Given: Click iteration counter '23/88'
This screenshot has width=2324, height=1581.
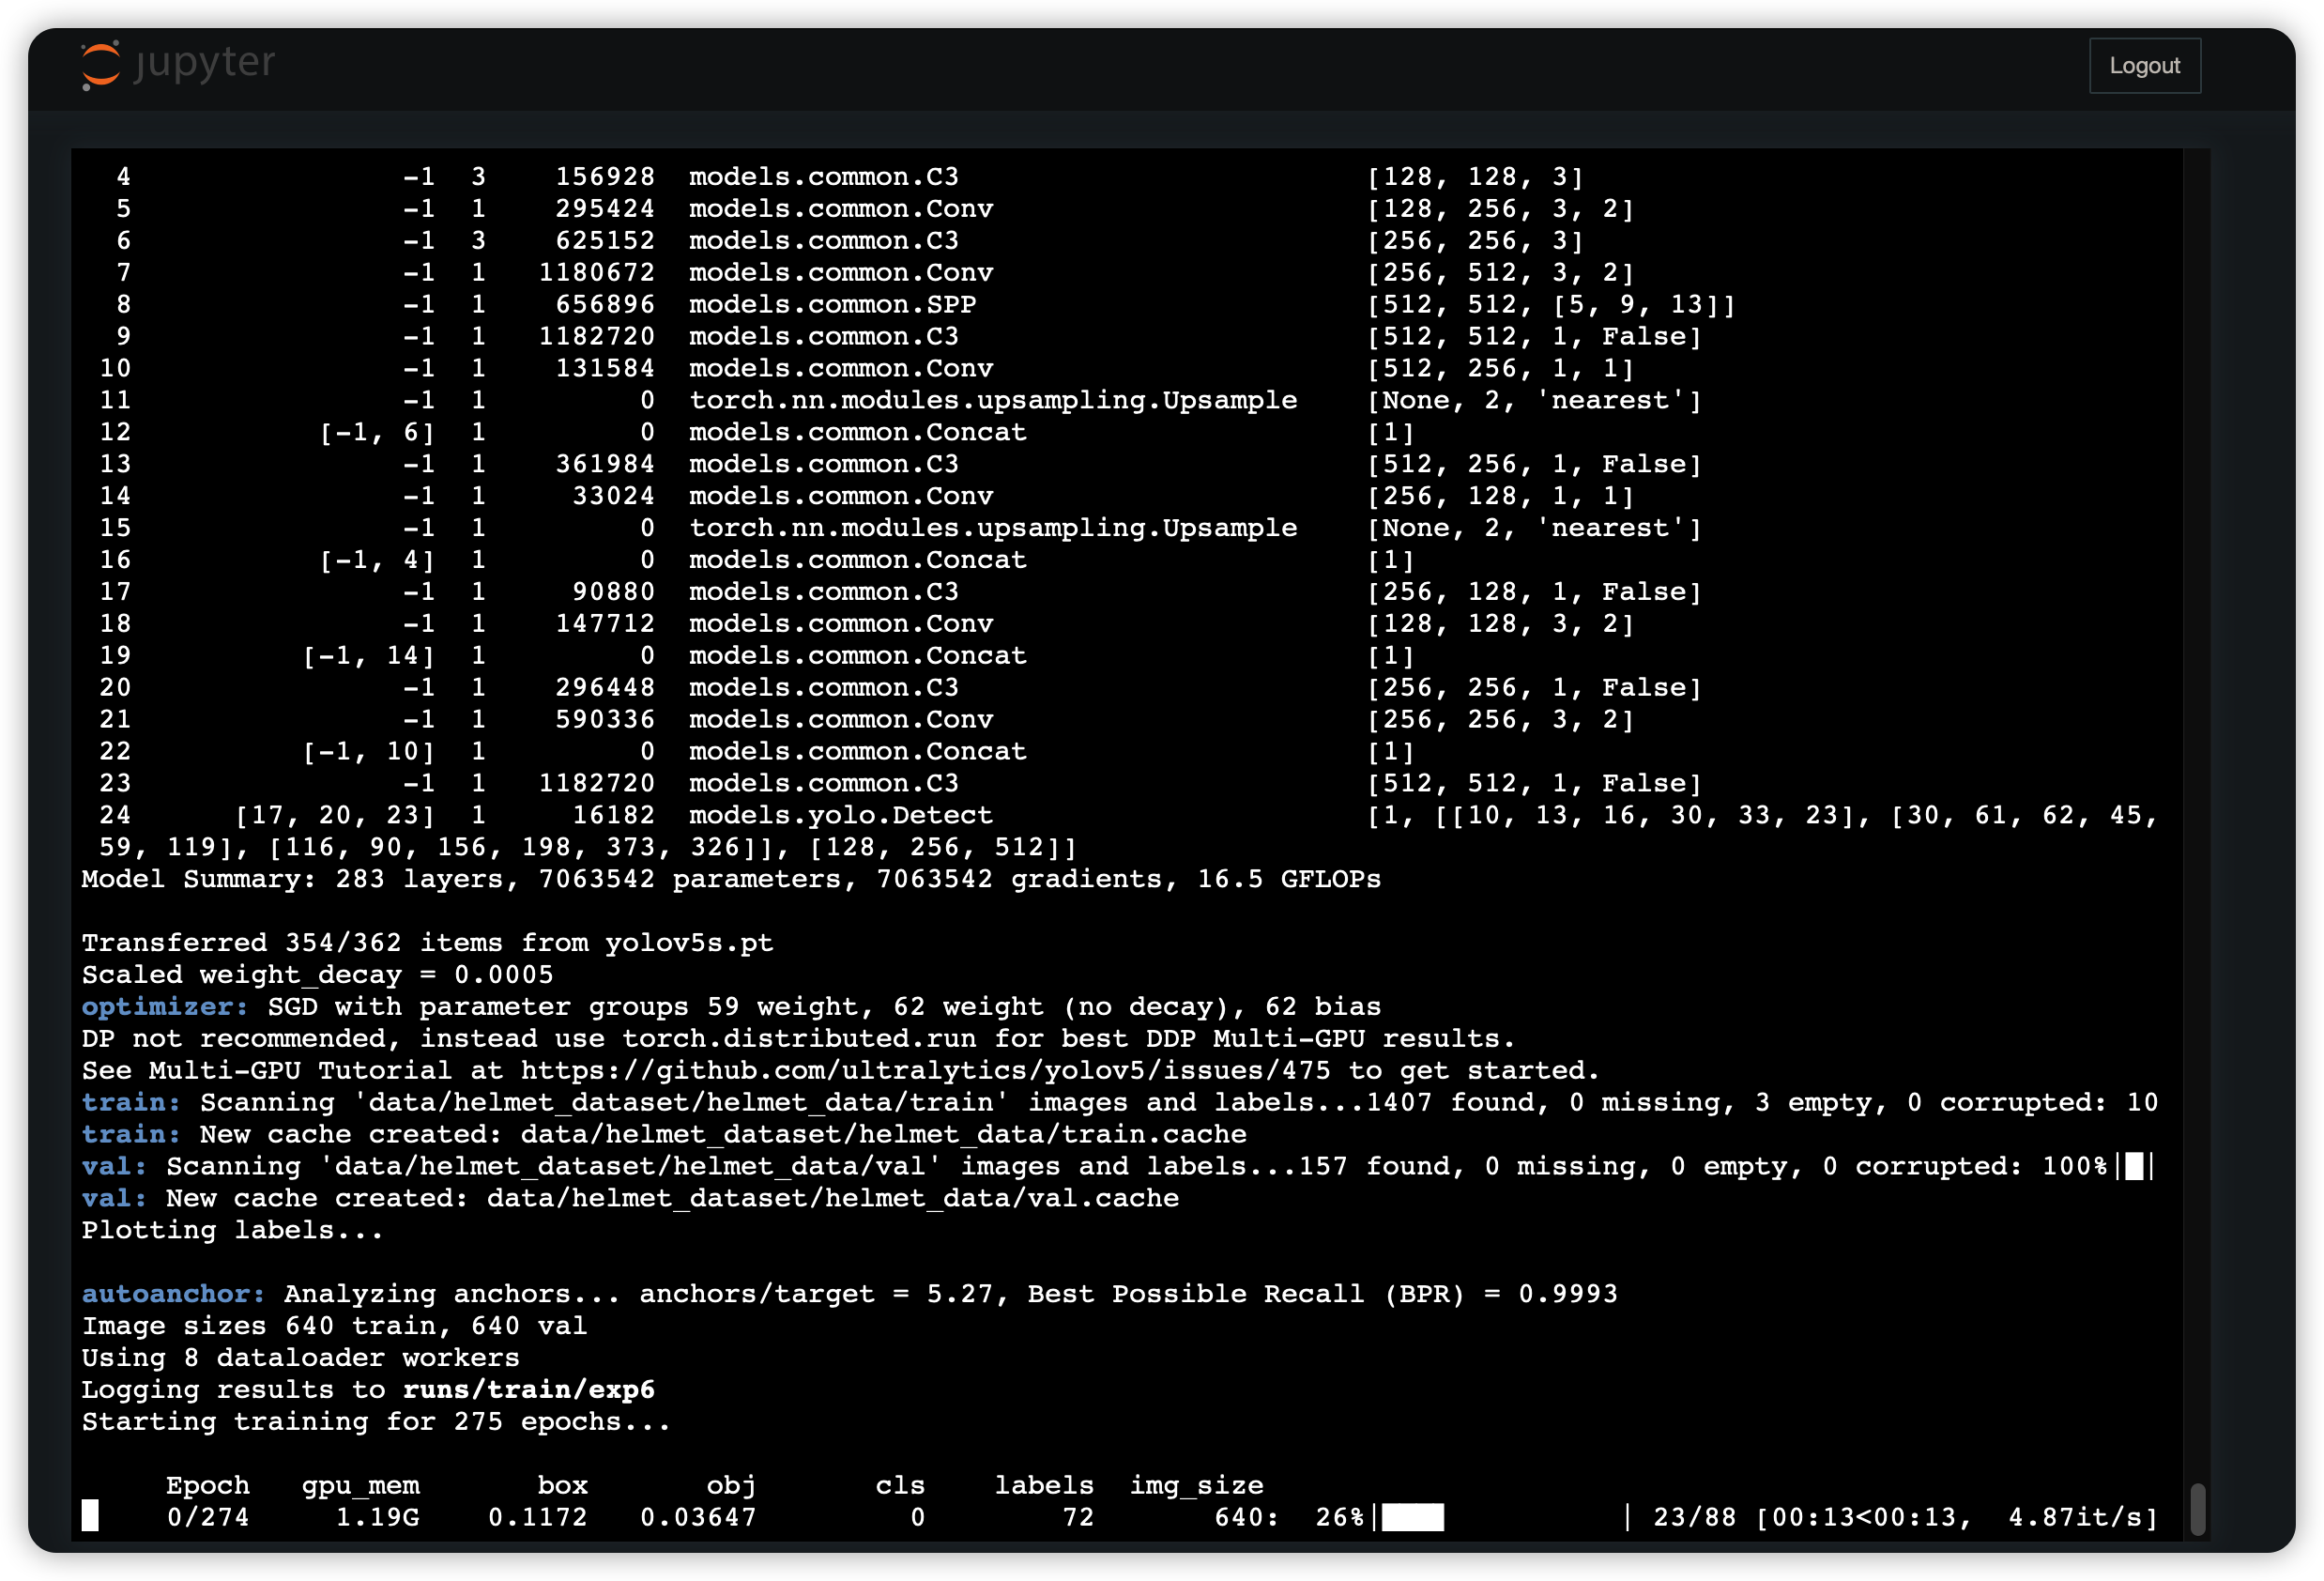Looking at the screenshot, I should [1695, 1517].
